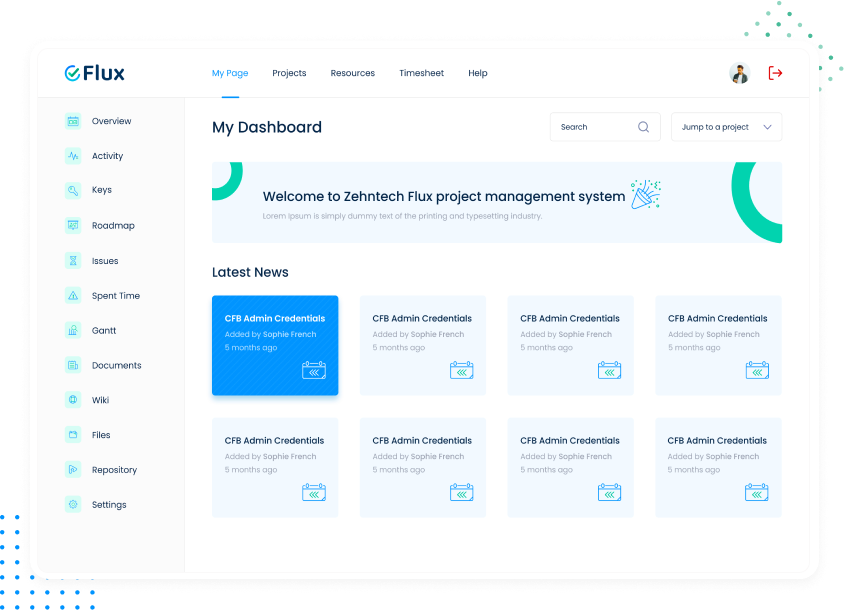The height and width of the screenshot is (610, 845).
Task: Open the Help menu item
Action: pos(478,73)
